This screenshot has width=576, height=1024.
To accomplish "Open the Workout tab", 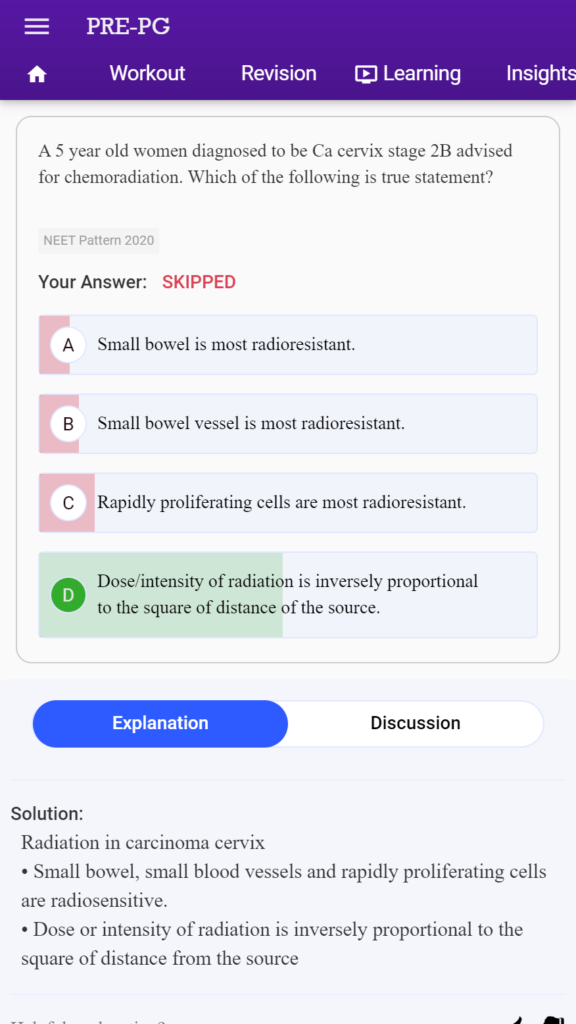I will pyautogui.click(x=147, y=73).
